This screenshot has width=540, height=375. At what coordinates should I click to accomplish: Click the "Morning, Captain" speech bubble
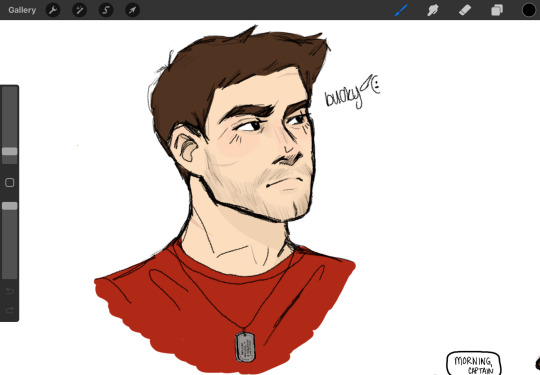pos(474,363)
